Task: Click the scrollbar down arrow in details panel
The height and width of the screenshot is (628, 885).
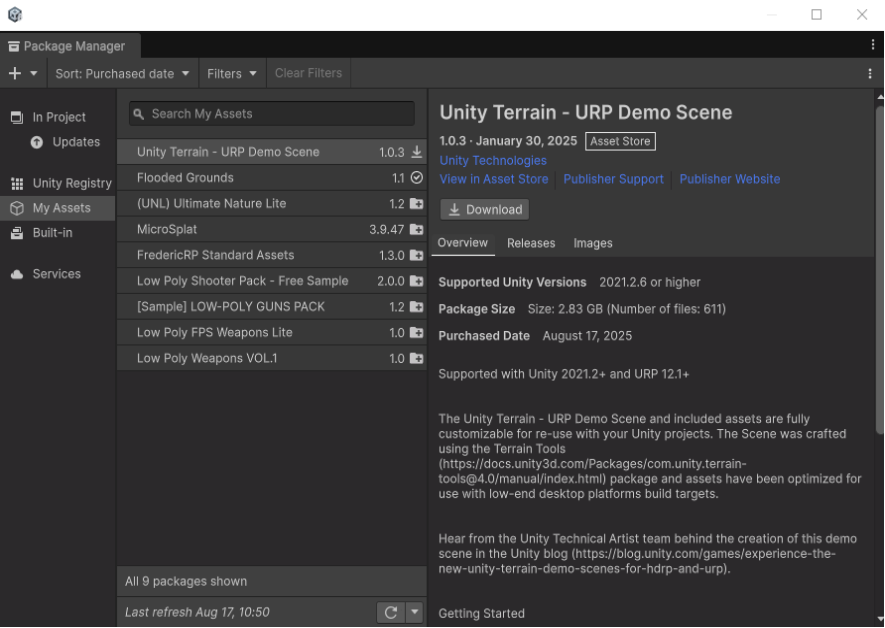Action: pos(880,622)
